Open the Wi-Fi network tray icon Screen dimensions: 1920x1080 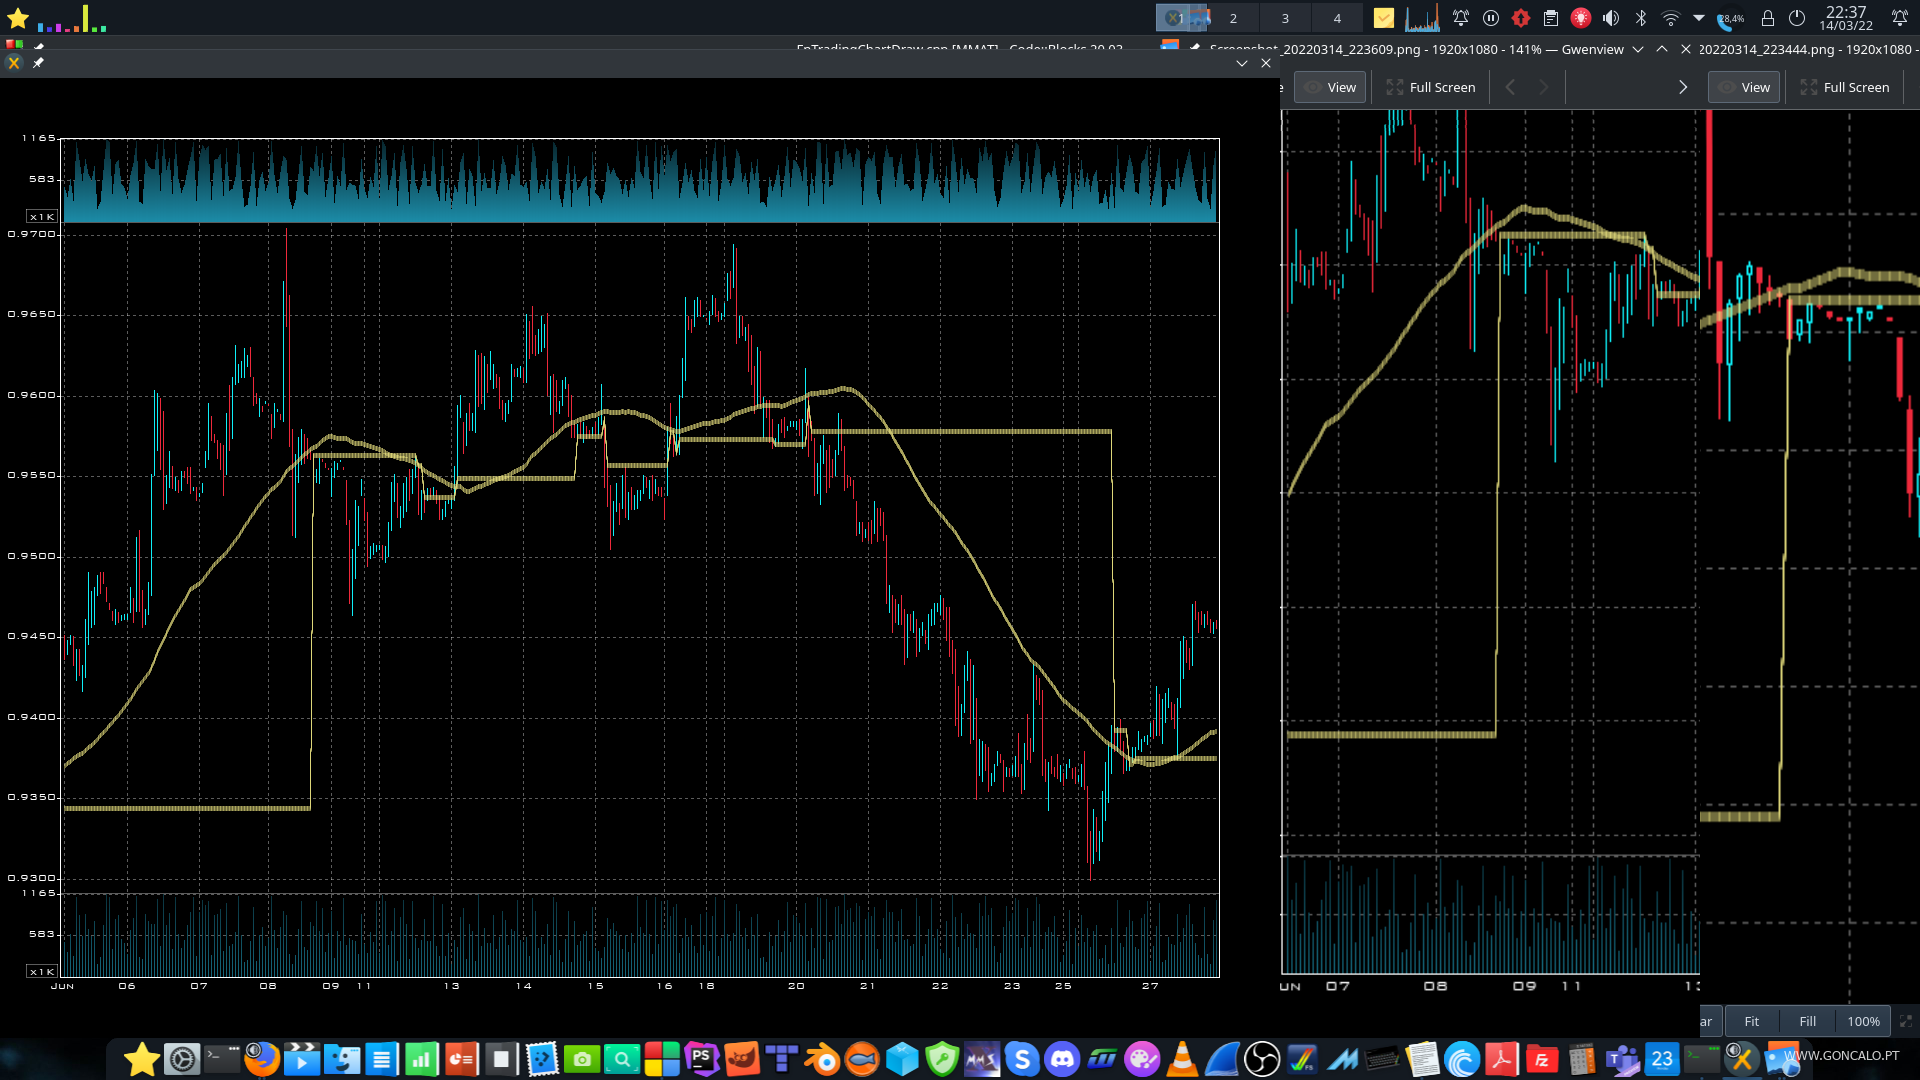pyautogui.click(x=1671, y=18)
